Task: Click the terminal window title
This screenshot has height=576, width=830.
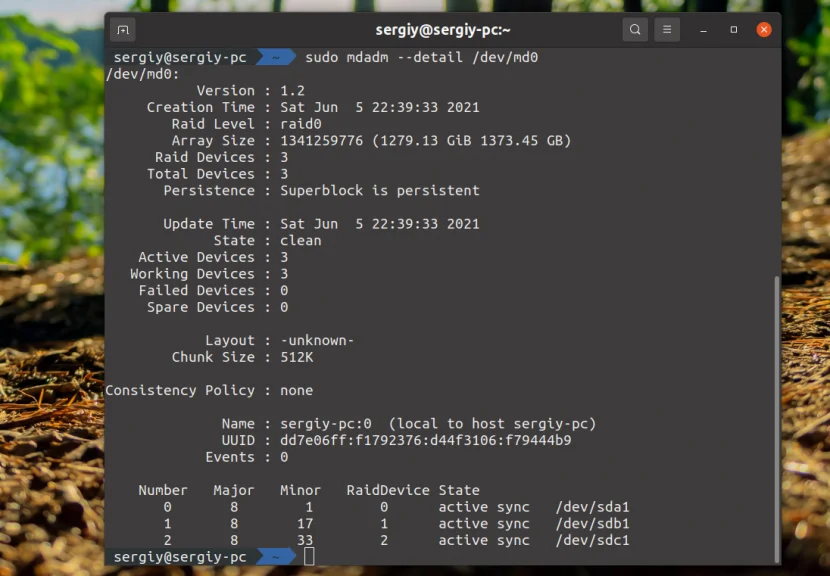Action: tap(443, 29)
